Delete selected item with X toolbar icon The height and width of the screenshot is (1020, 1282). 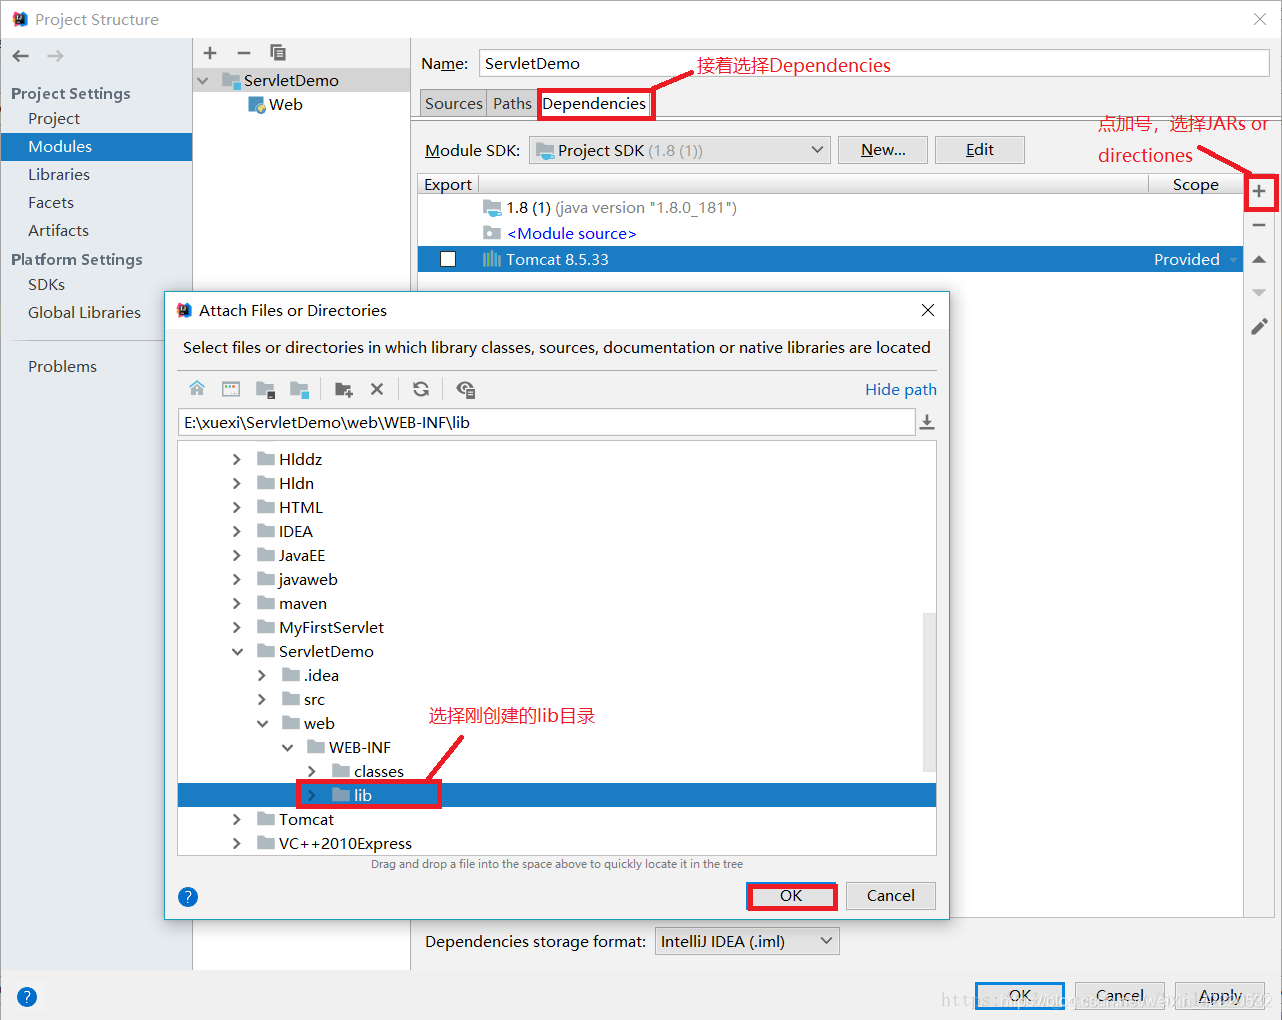click(377, 389)
